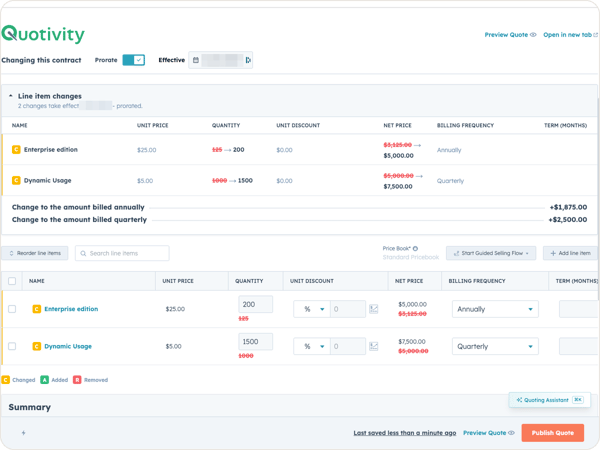Click the footer Preview Quote link

point(484,433)
